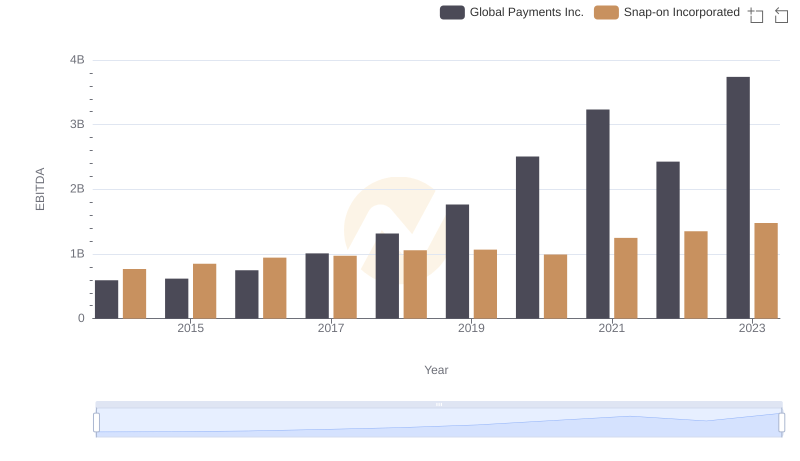
Task: Click the EBITDA axis title
Action: [x=40, y=189]
